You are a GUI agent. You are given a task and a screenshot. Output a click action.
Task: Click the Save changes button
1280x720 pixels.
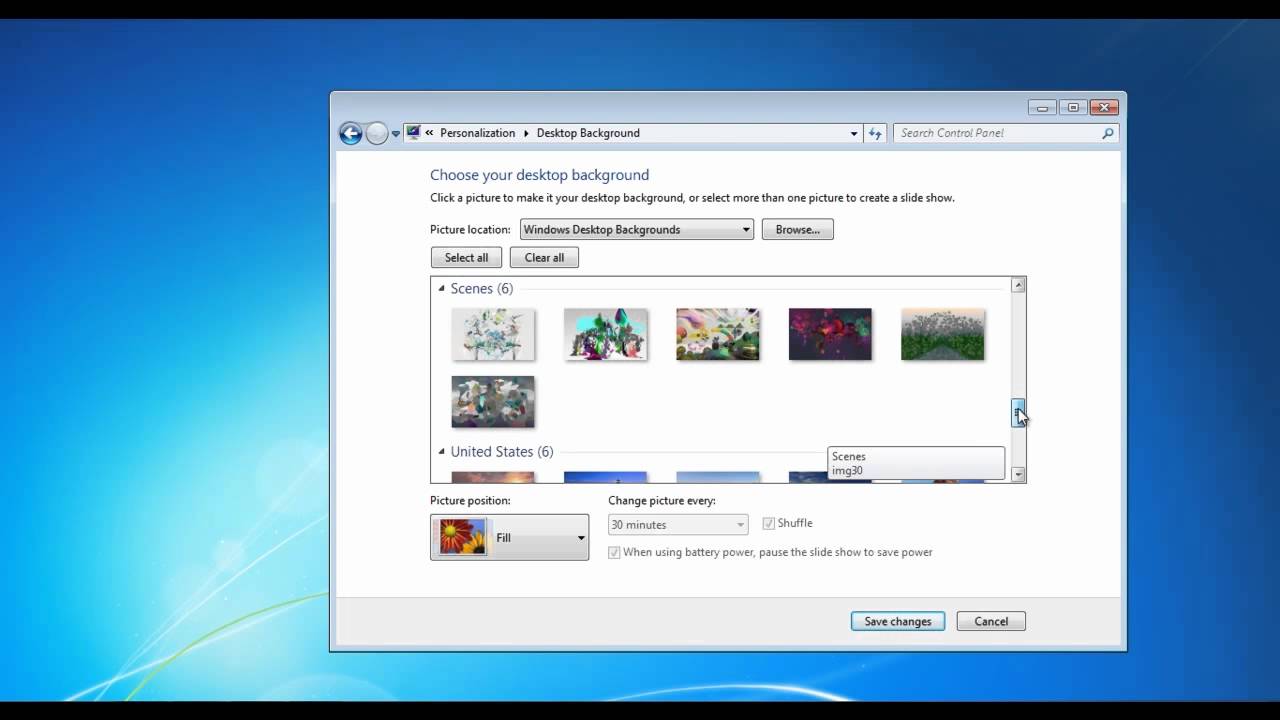(897, 621)
